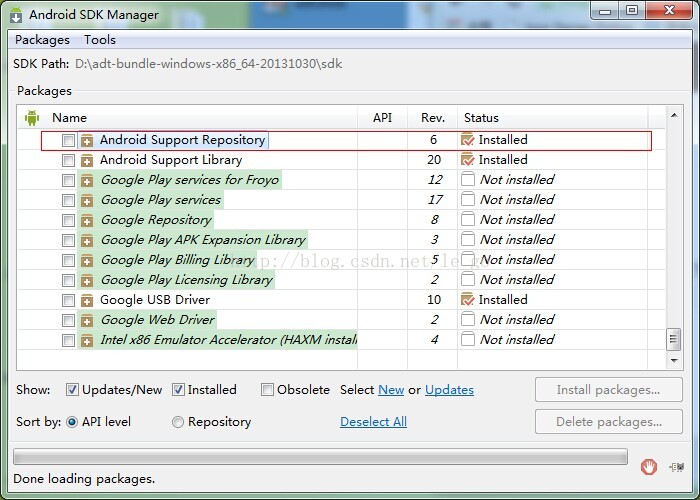Screen dimensions: 700x500
Task: Click package icon beside Intel x86 Emulator Accelerator
Action: coord(87,341)
